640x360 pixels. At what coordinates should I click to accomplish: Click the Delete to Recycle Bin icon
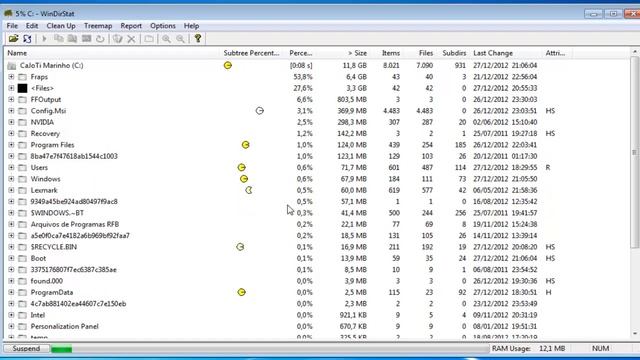(x=118, y=39)
